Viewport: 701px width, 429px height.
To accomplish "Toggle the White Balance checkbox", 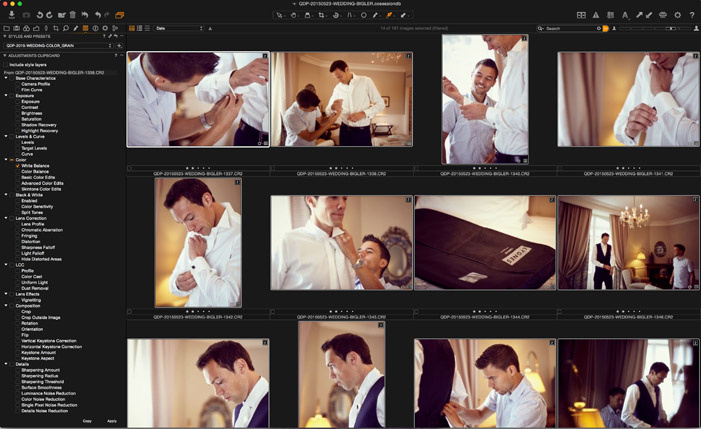I will click(17, 166).
